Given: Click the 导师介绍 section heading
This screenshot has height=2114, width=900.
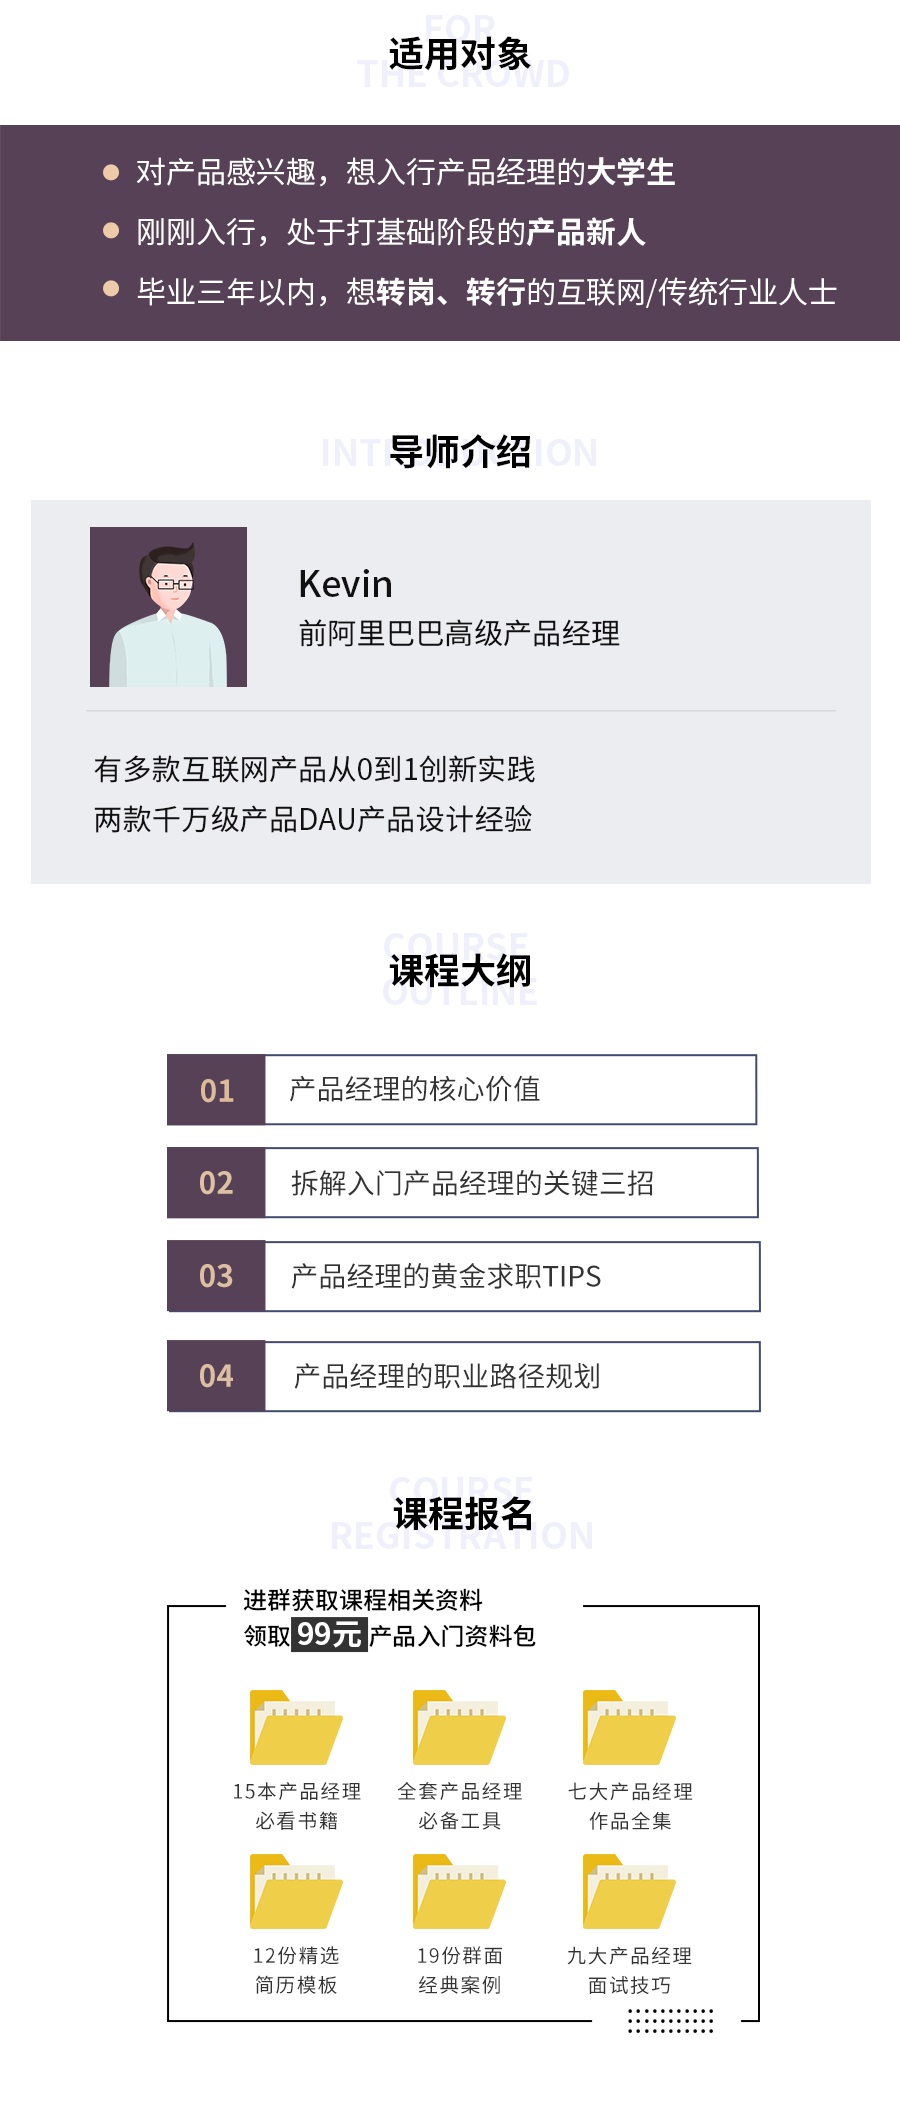Looking at the screenshot, I should (459, 452).
